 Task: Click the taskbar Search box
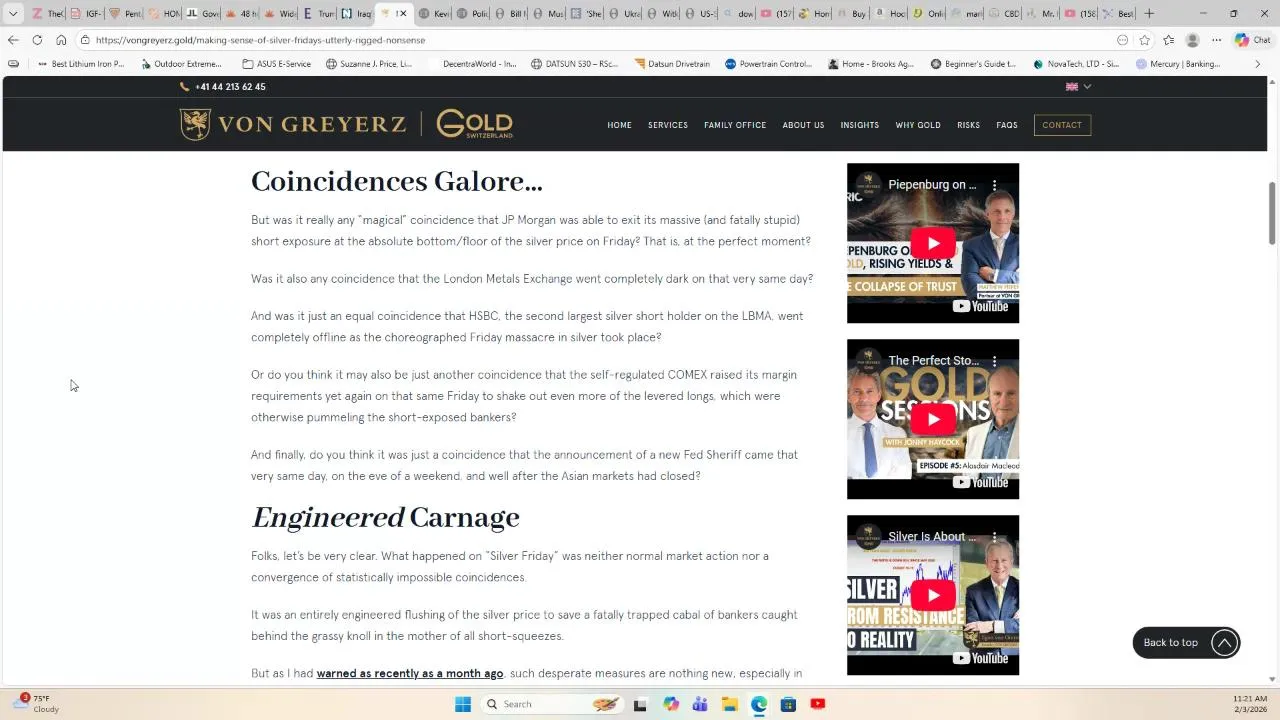coord(552,704)
